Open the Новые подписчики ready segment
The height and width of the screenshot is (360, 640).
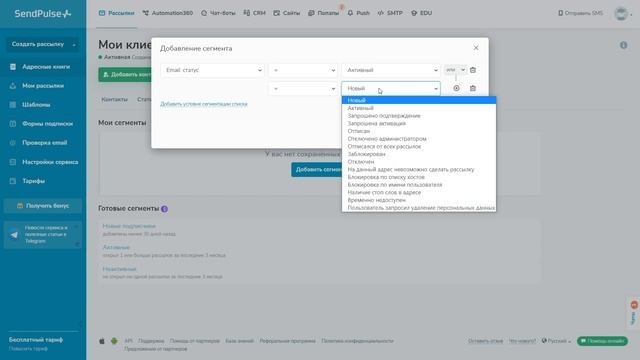(129, 226)
